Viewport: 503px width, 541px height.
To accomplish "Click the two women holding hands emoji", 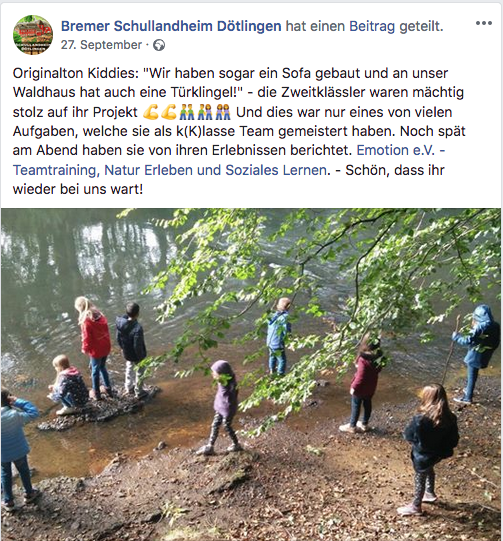I will click(x=223, y=112).
